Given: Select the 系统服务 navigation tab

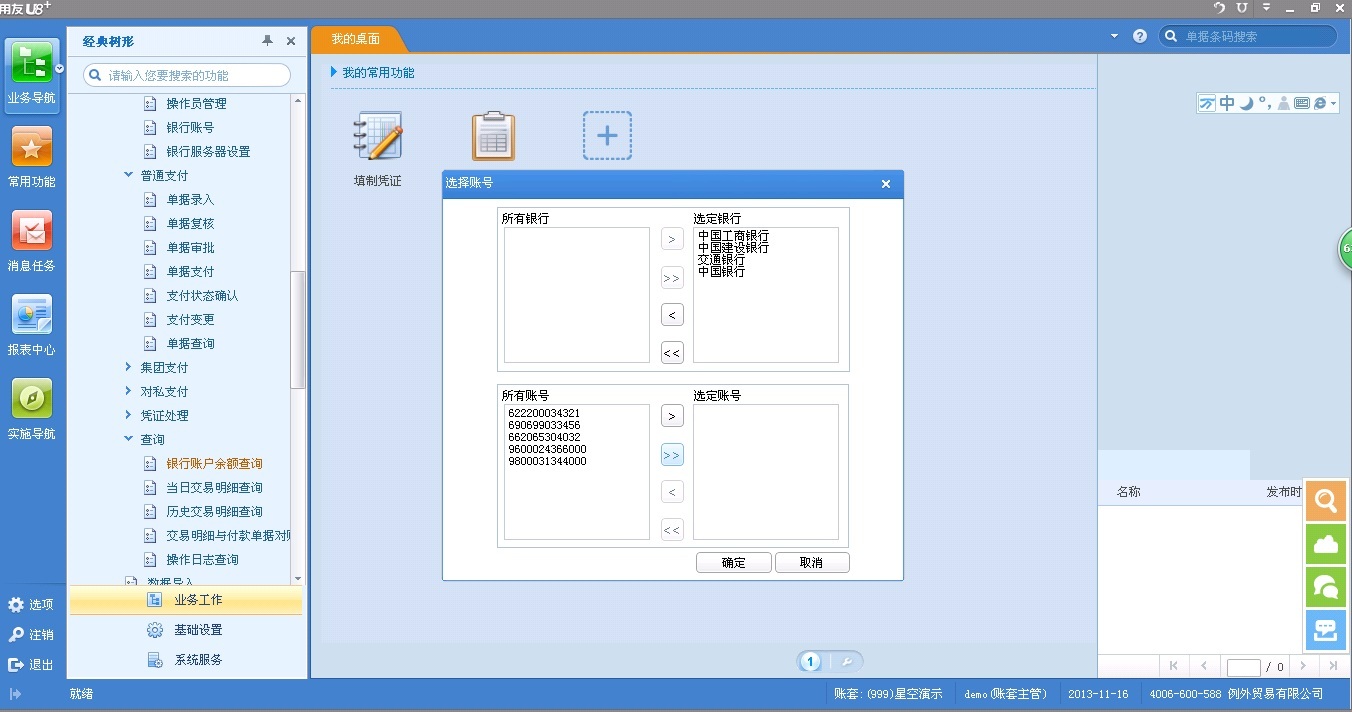Looking at the screenshot, I should coord(186,660).
